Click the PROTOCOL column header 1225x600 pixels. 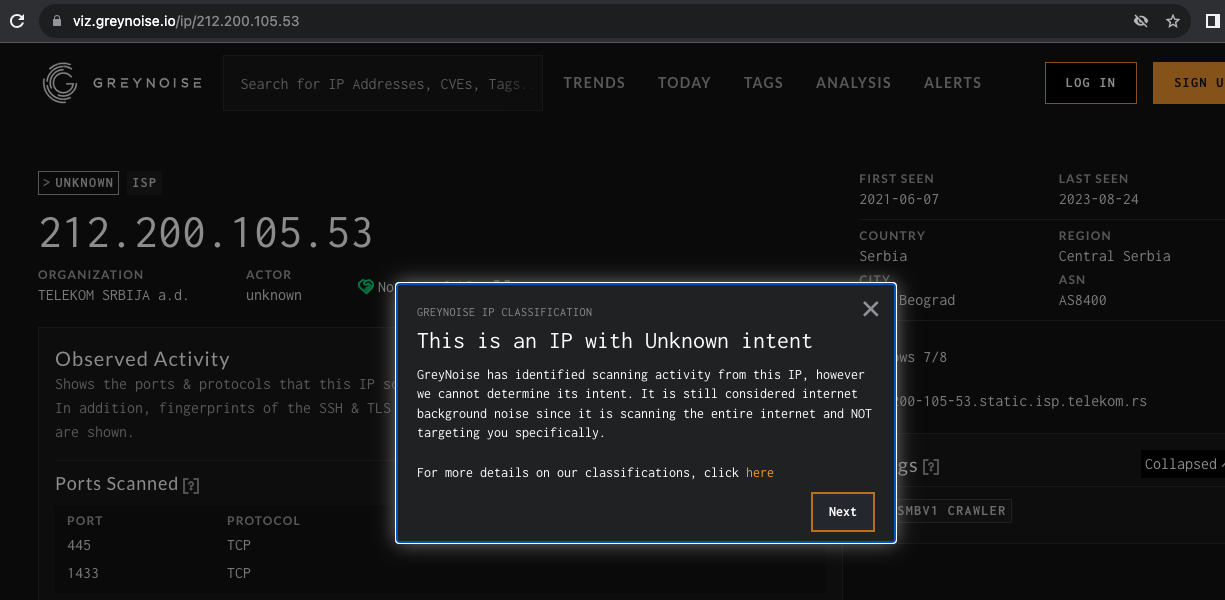[264, 521]
